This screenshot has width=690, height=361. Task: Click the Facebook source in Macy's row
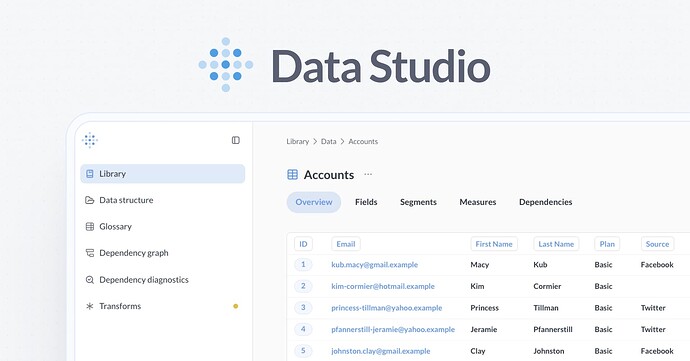click(x=657, y=265)
